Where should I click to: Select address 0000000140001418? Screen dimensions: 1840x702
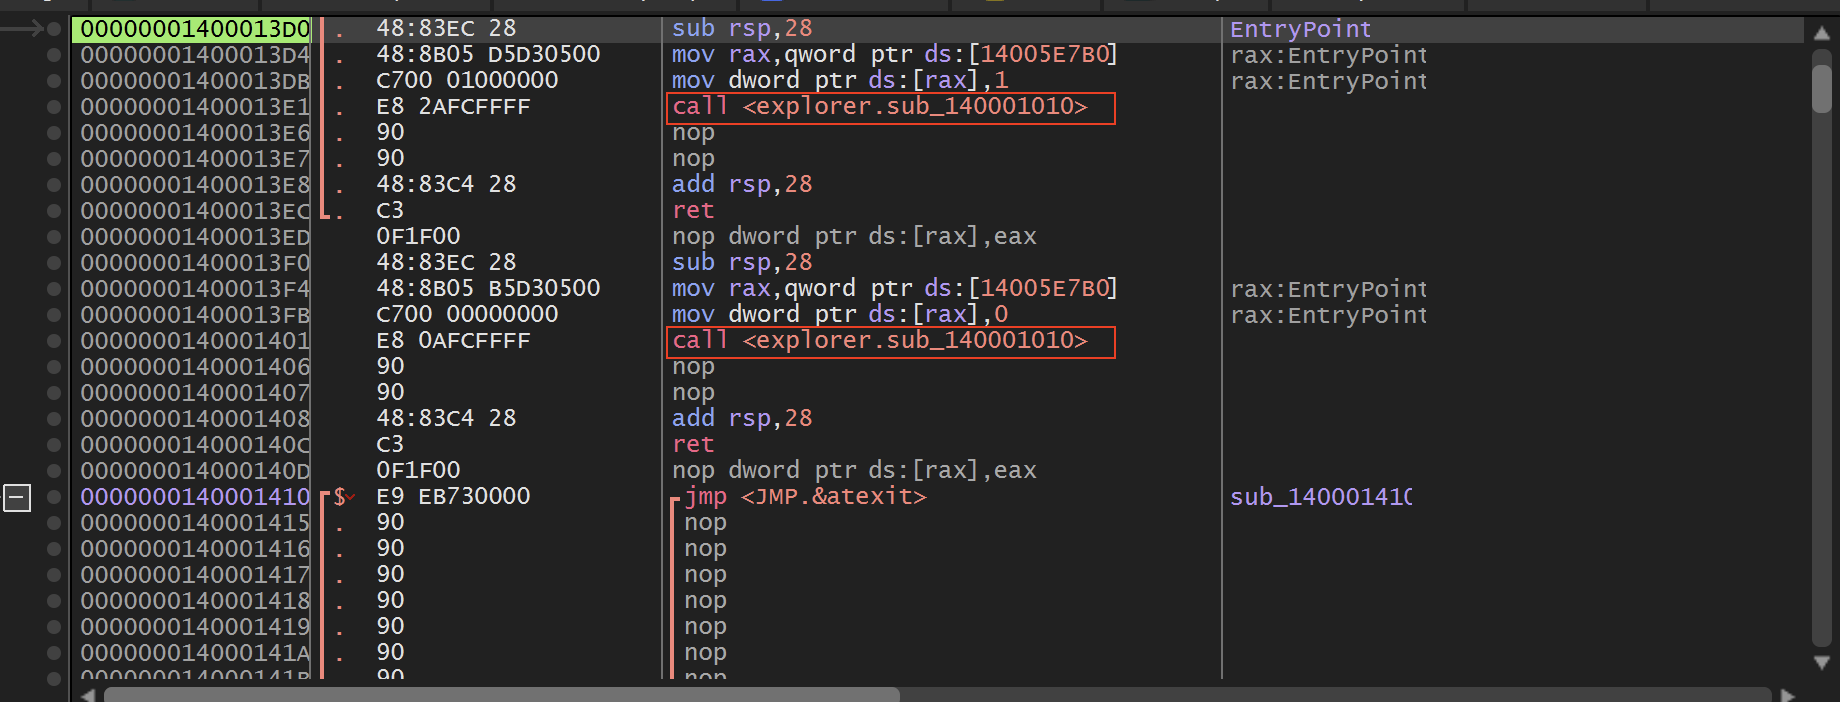195,601
